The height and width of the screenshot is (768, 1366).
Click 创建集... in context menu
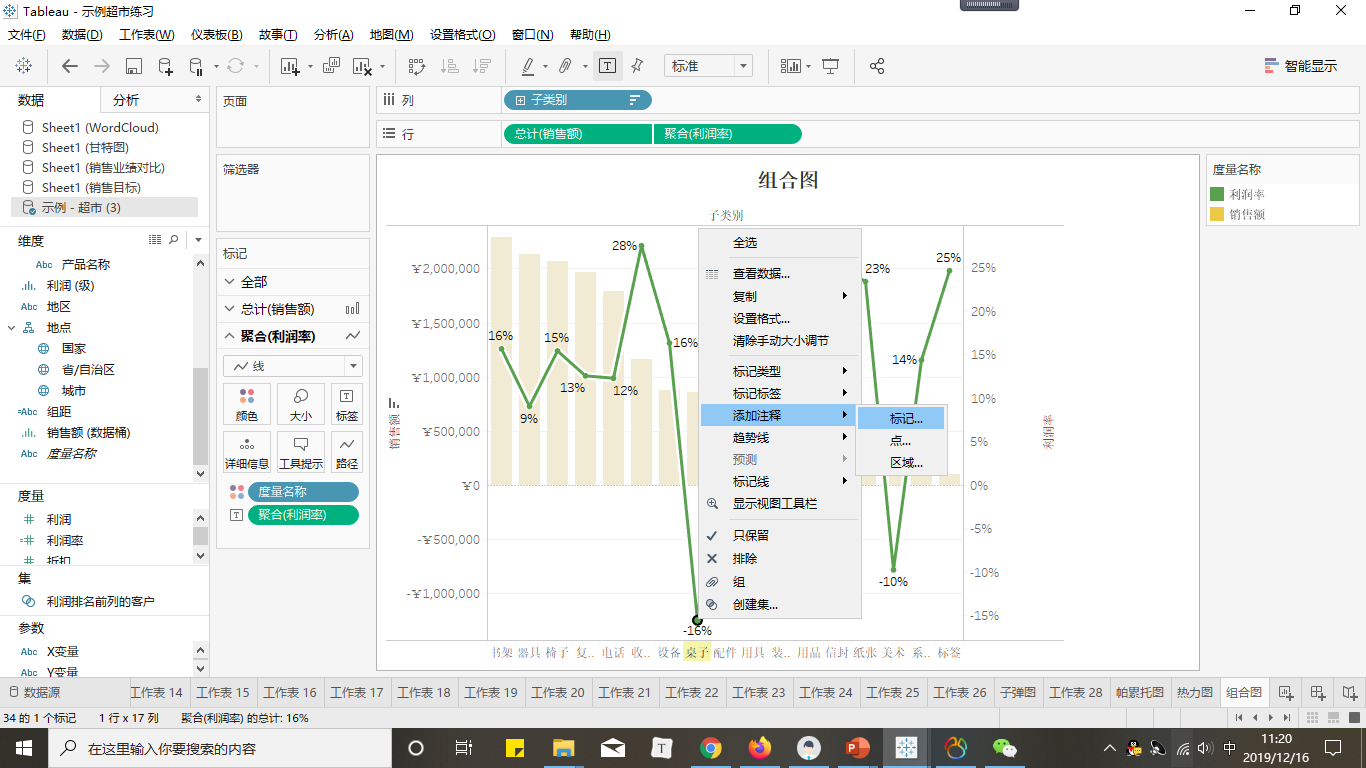click(780, 604)
